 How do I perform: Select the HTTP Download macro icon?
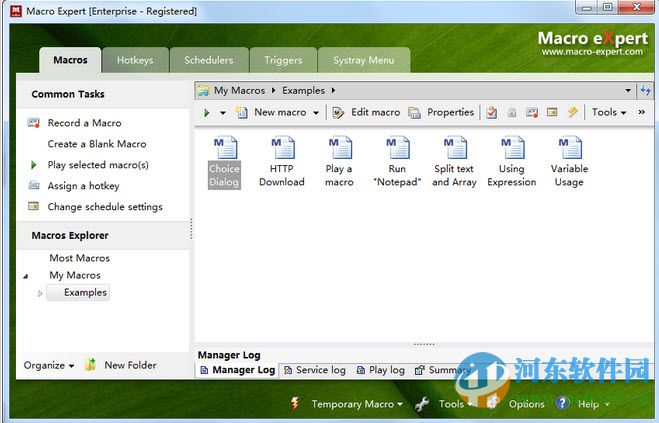[281, 161]
